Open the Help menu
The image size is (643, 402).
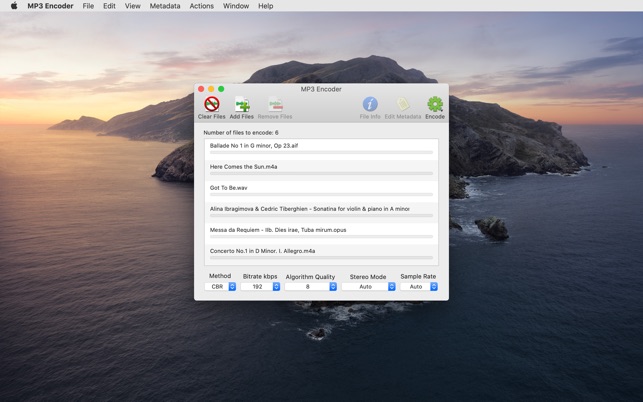(266, 6)
